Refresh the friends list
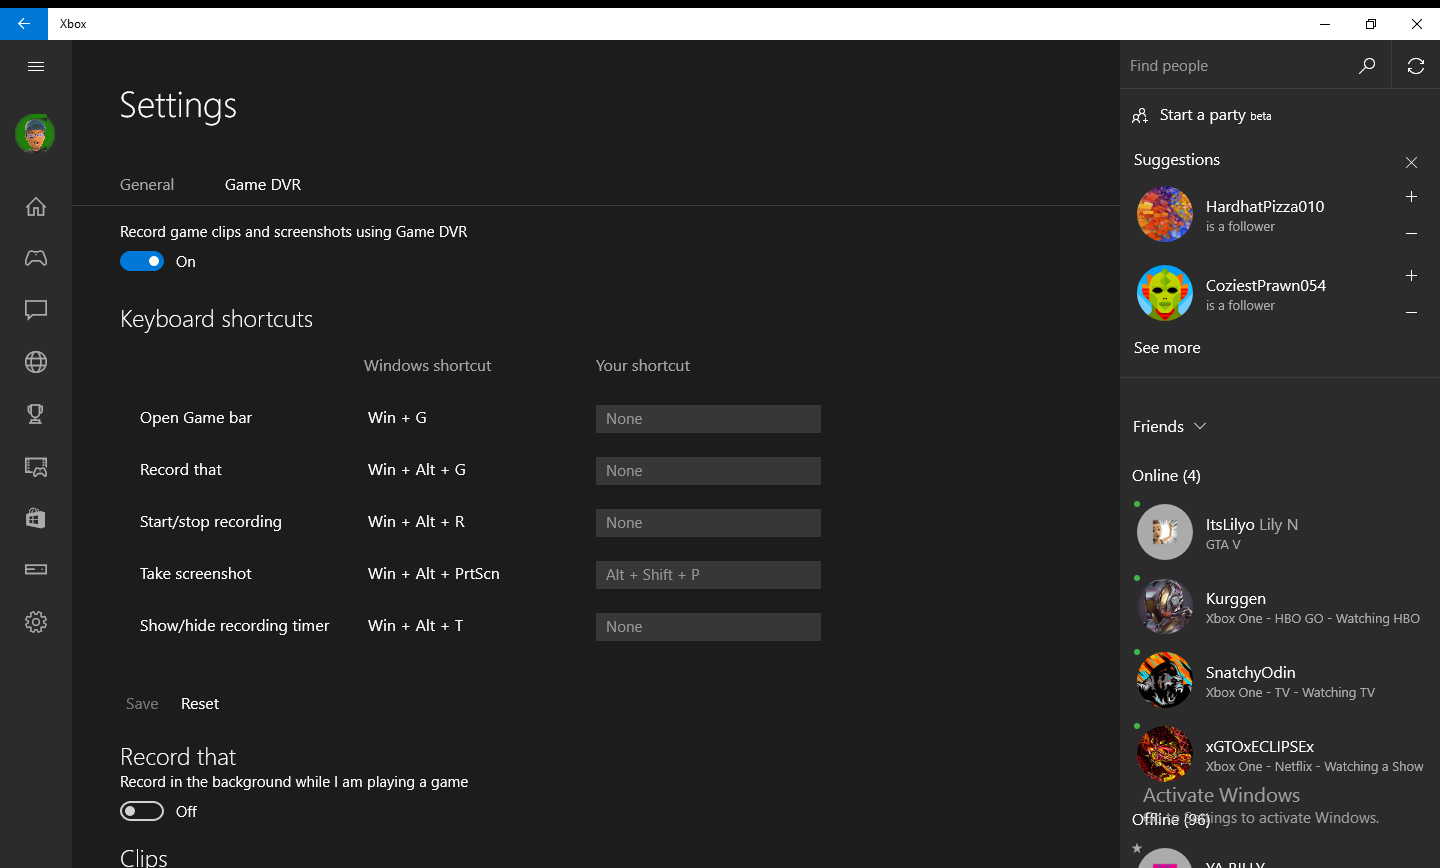 pos(1416,66)
